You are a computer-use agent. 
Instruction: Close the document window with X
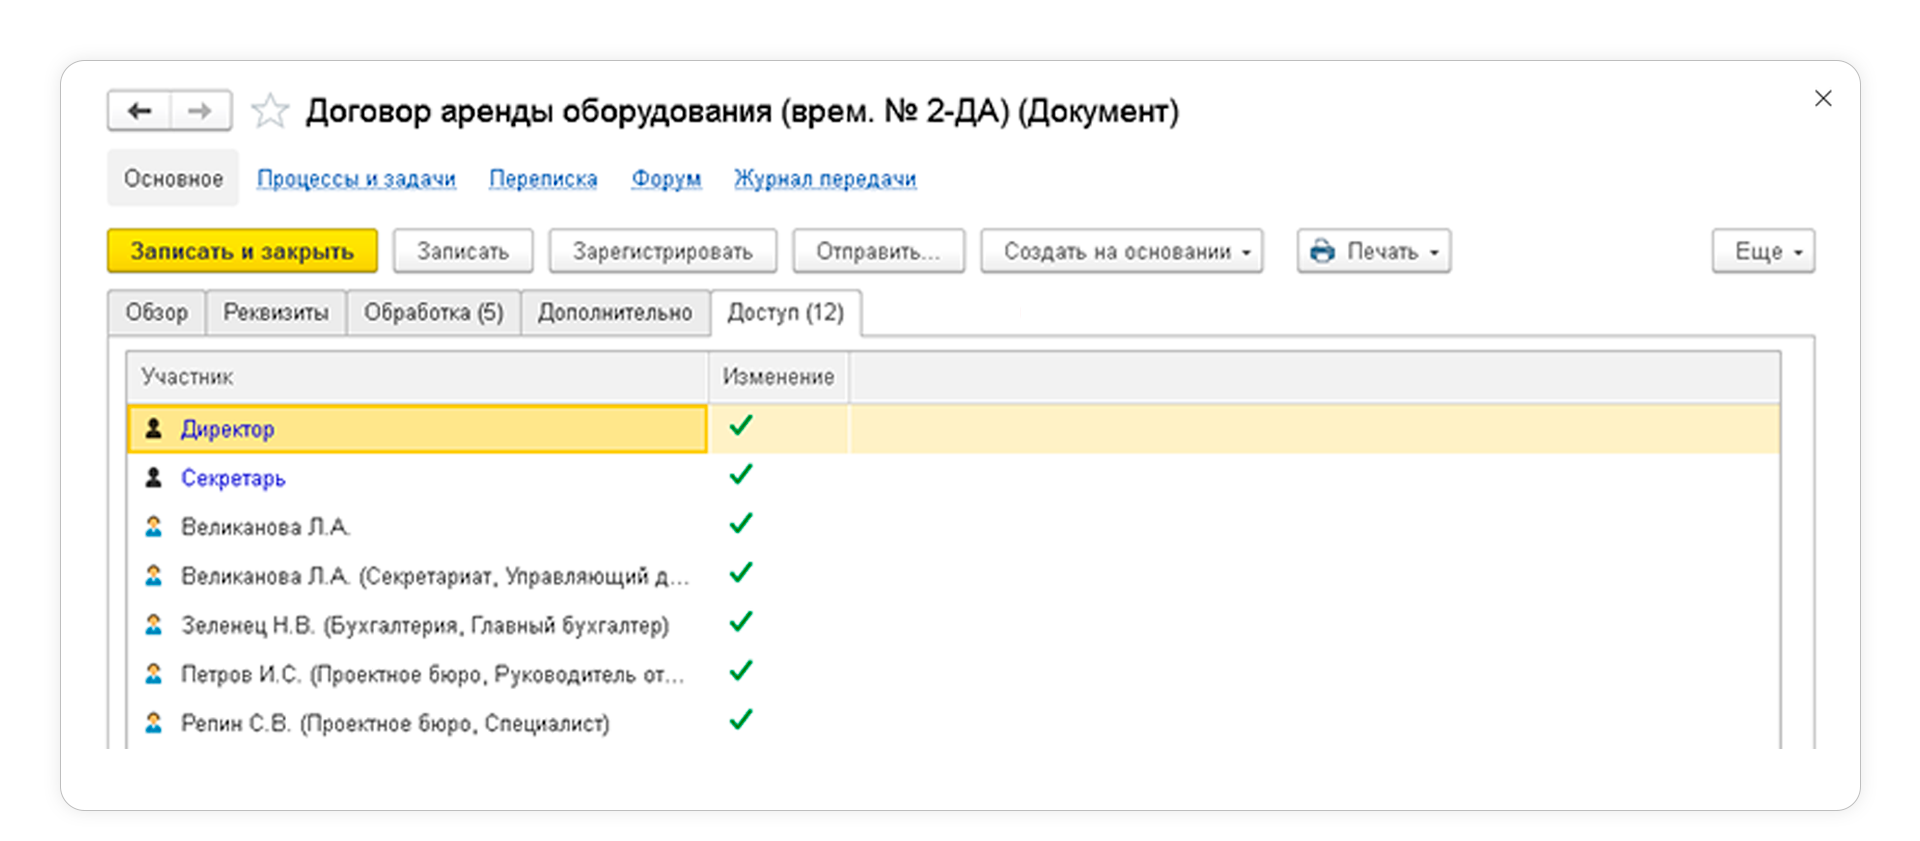pyautogui.click(x=1823, y=98)
